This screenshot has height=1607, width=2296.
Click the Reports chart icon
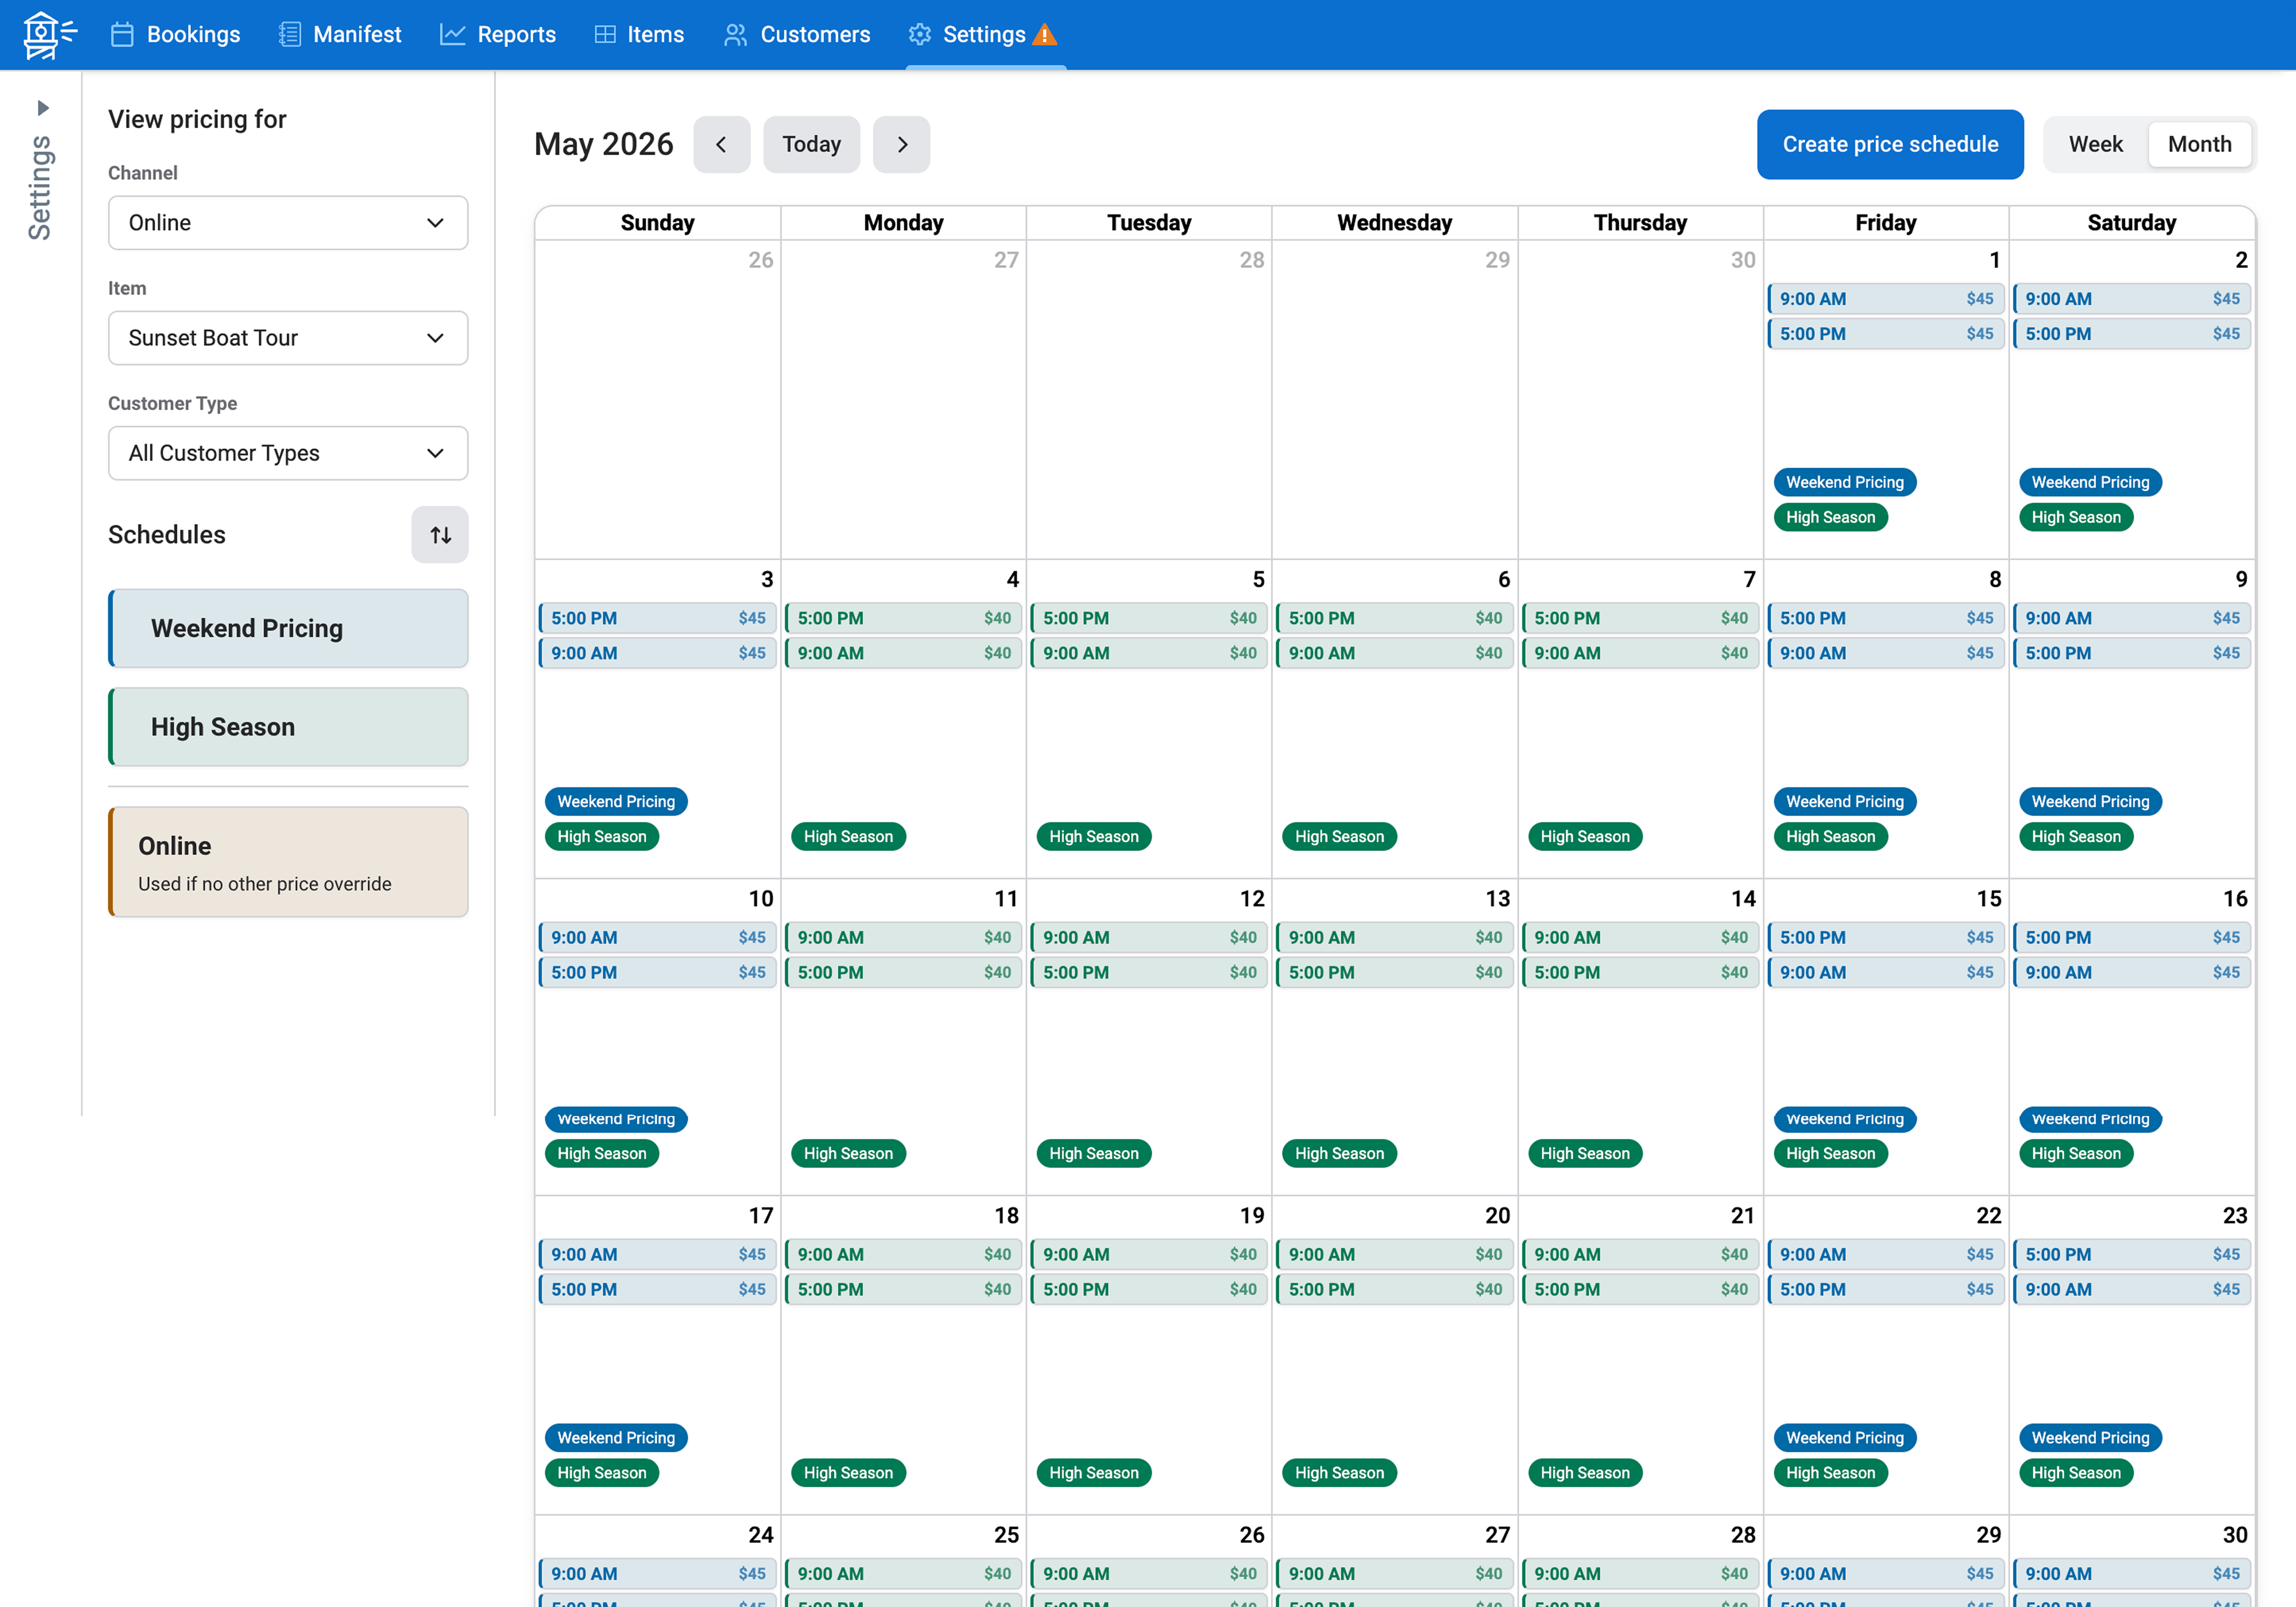coord(452,35)
